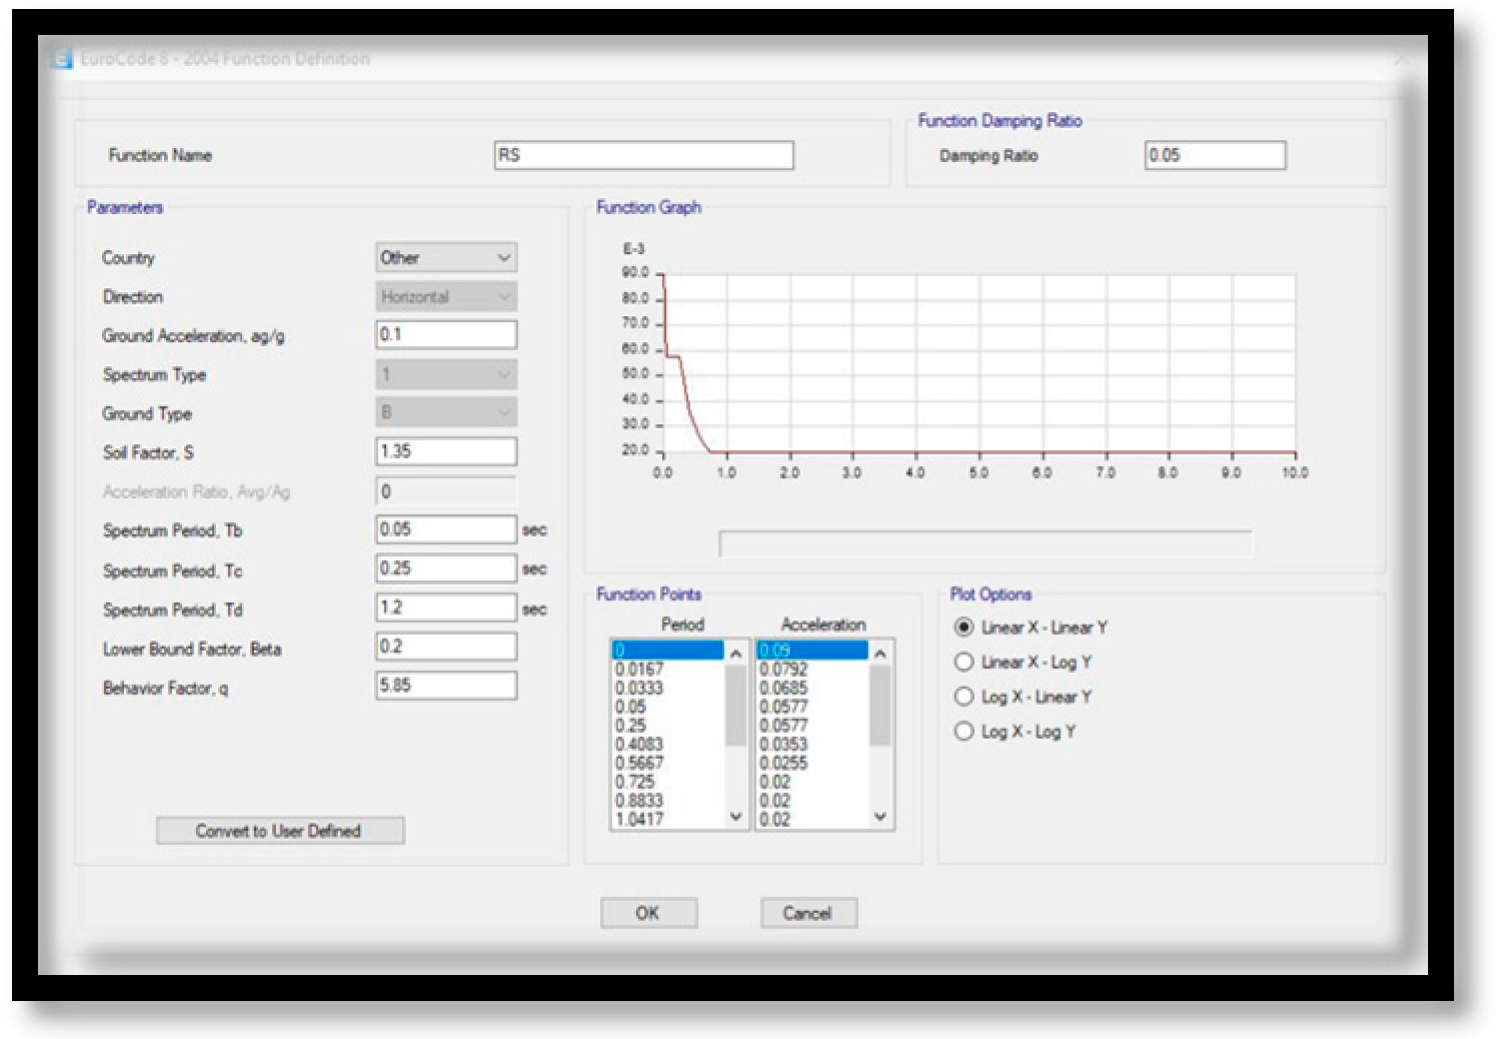The height and width of the screenshot is (1039, 1497).
Task: Click the Ground Acceleration ag/g field
Action: [x=446, y=334]
